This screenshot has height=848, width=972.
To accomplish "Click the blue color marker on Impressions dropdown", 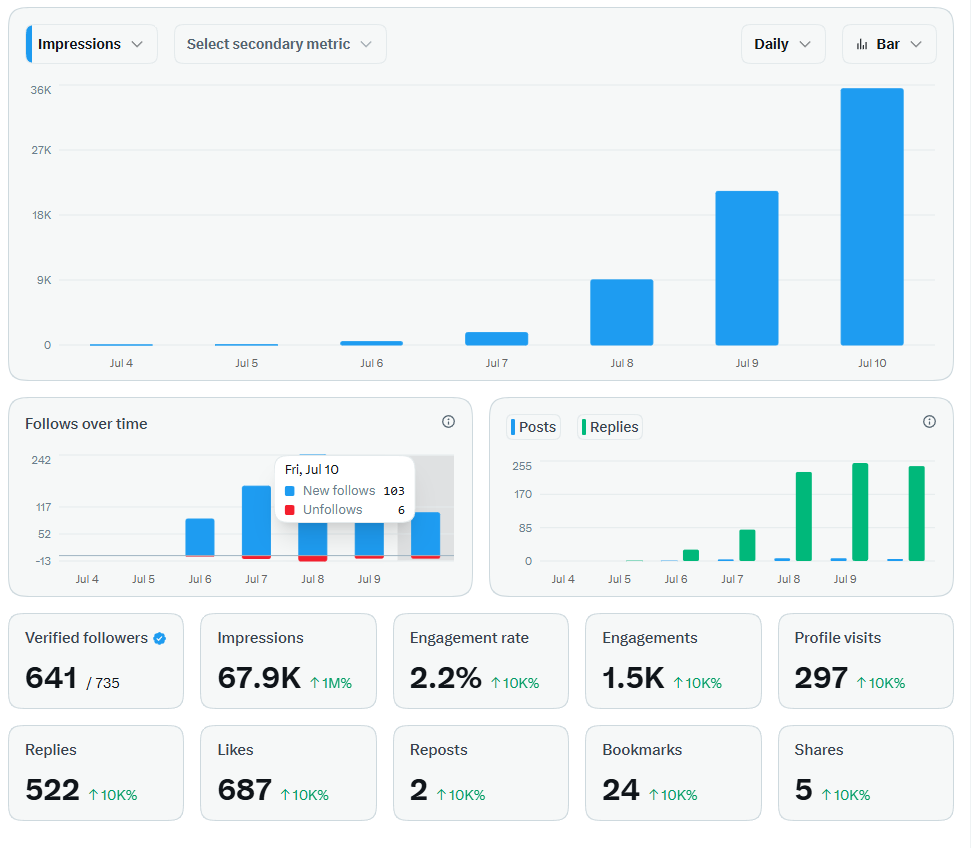I will click(x=29, y=44).
